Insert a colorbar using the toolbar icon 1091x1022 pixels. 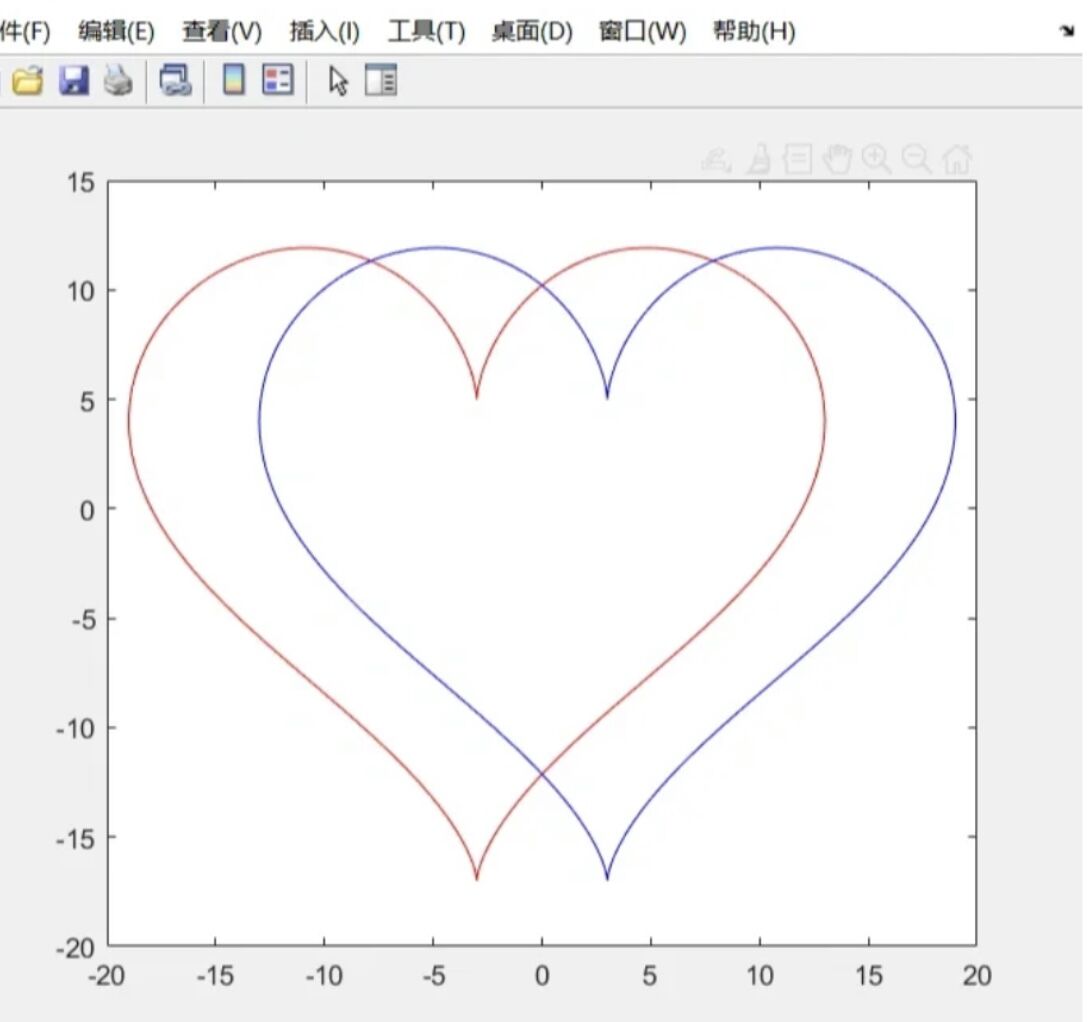click(233, 80)
